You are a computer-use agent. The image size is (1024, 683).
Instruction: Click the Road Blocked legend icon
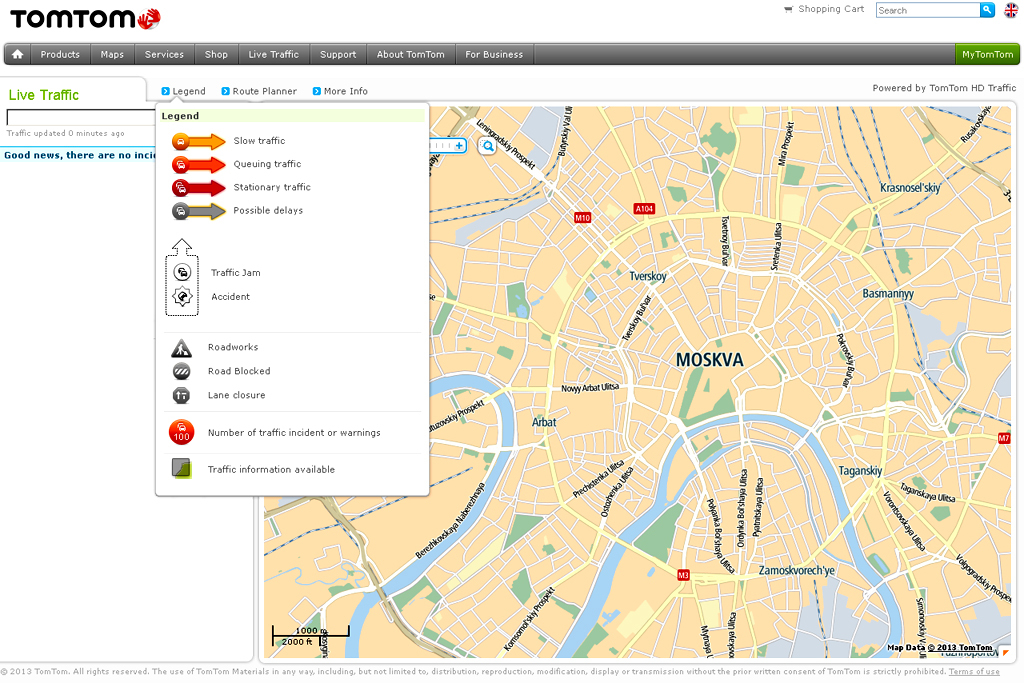(181, 371)
